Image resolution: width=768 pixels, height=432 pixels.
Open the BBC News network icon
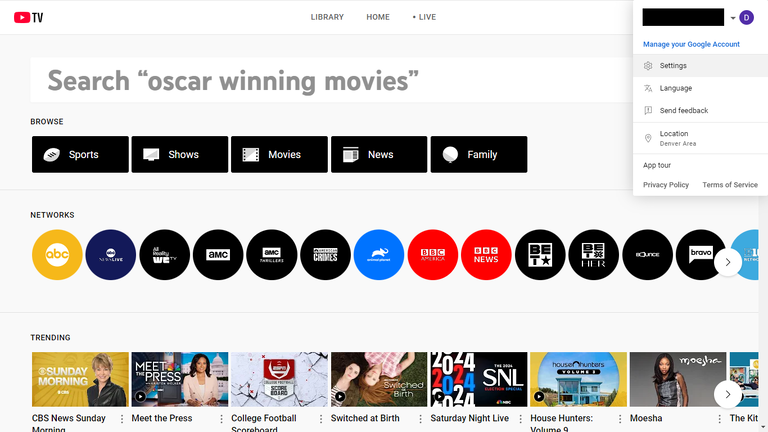click(486, 255)
